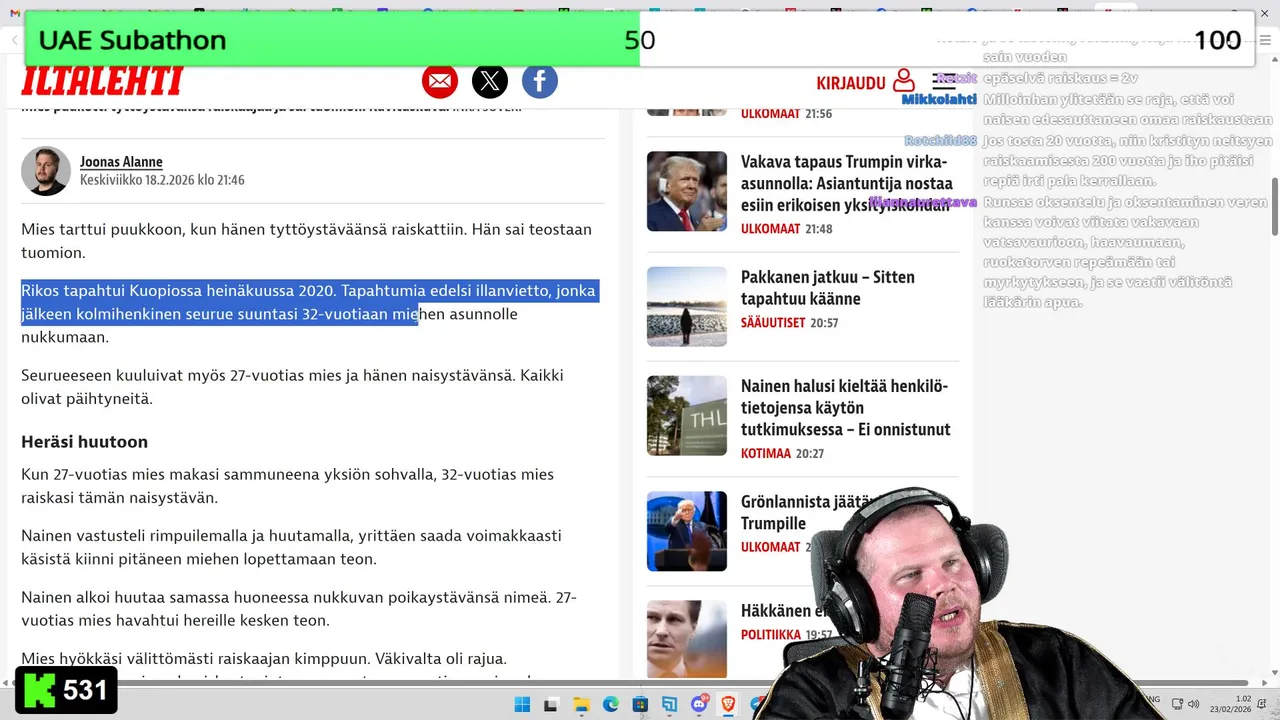Open the Windows Start menu

pos(522,705)
